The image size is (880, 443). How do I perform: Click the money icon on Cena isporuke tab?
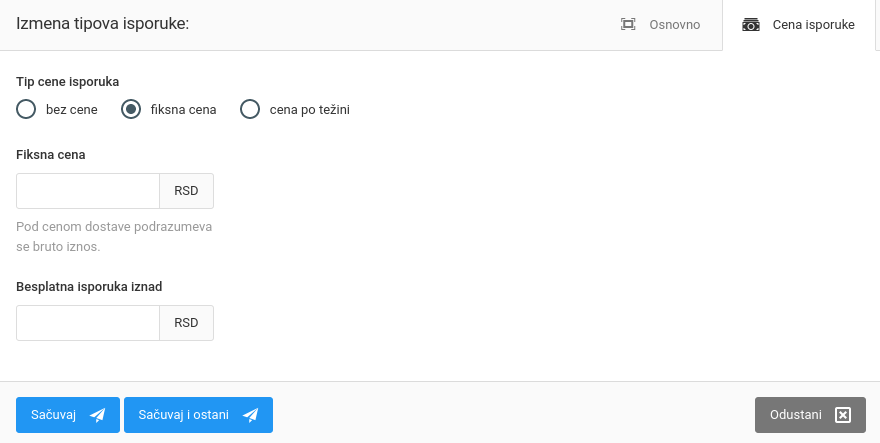[751, 24]
